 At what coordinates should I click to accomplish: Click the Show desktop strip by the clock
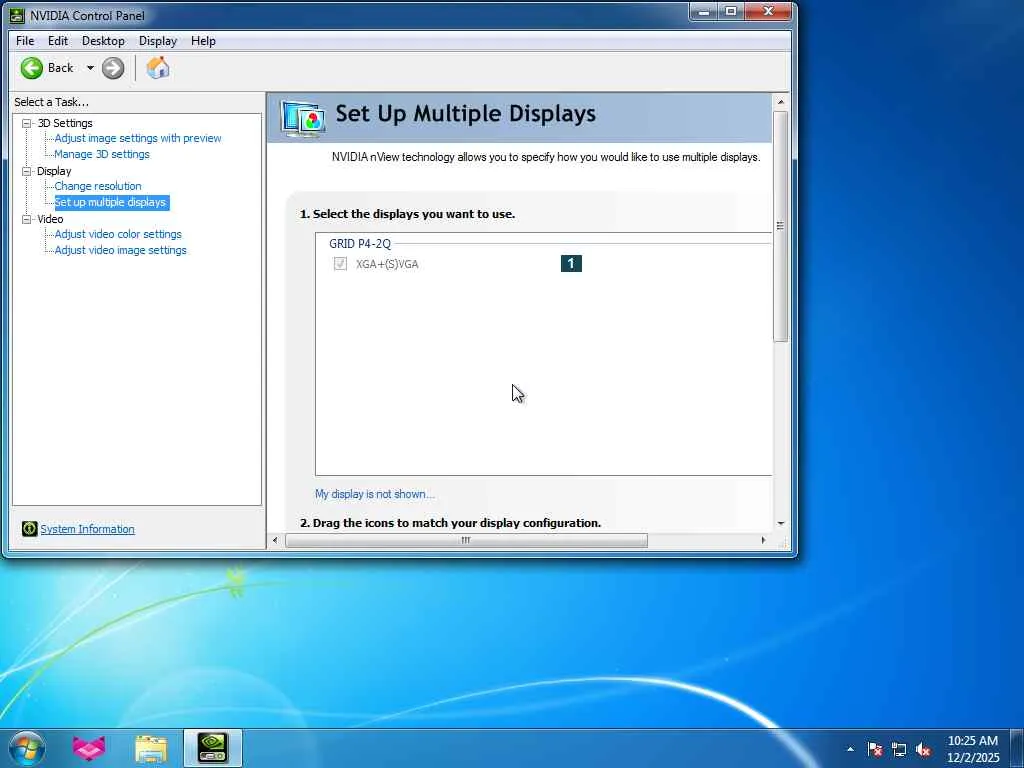point(1017,748)
